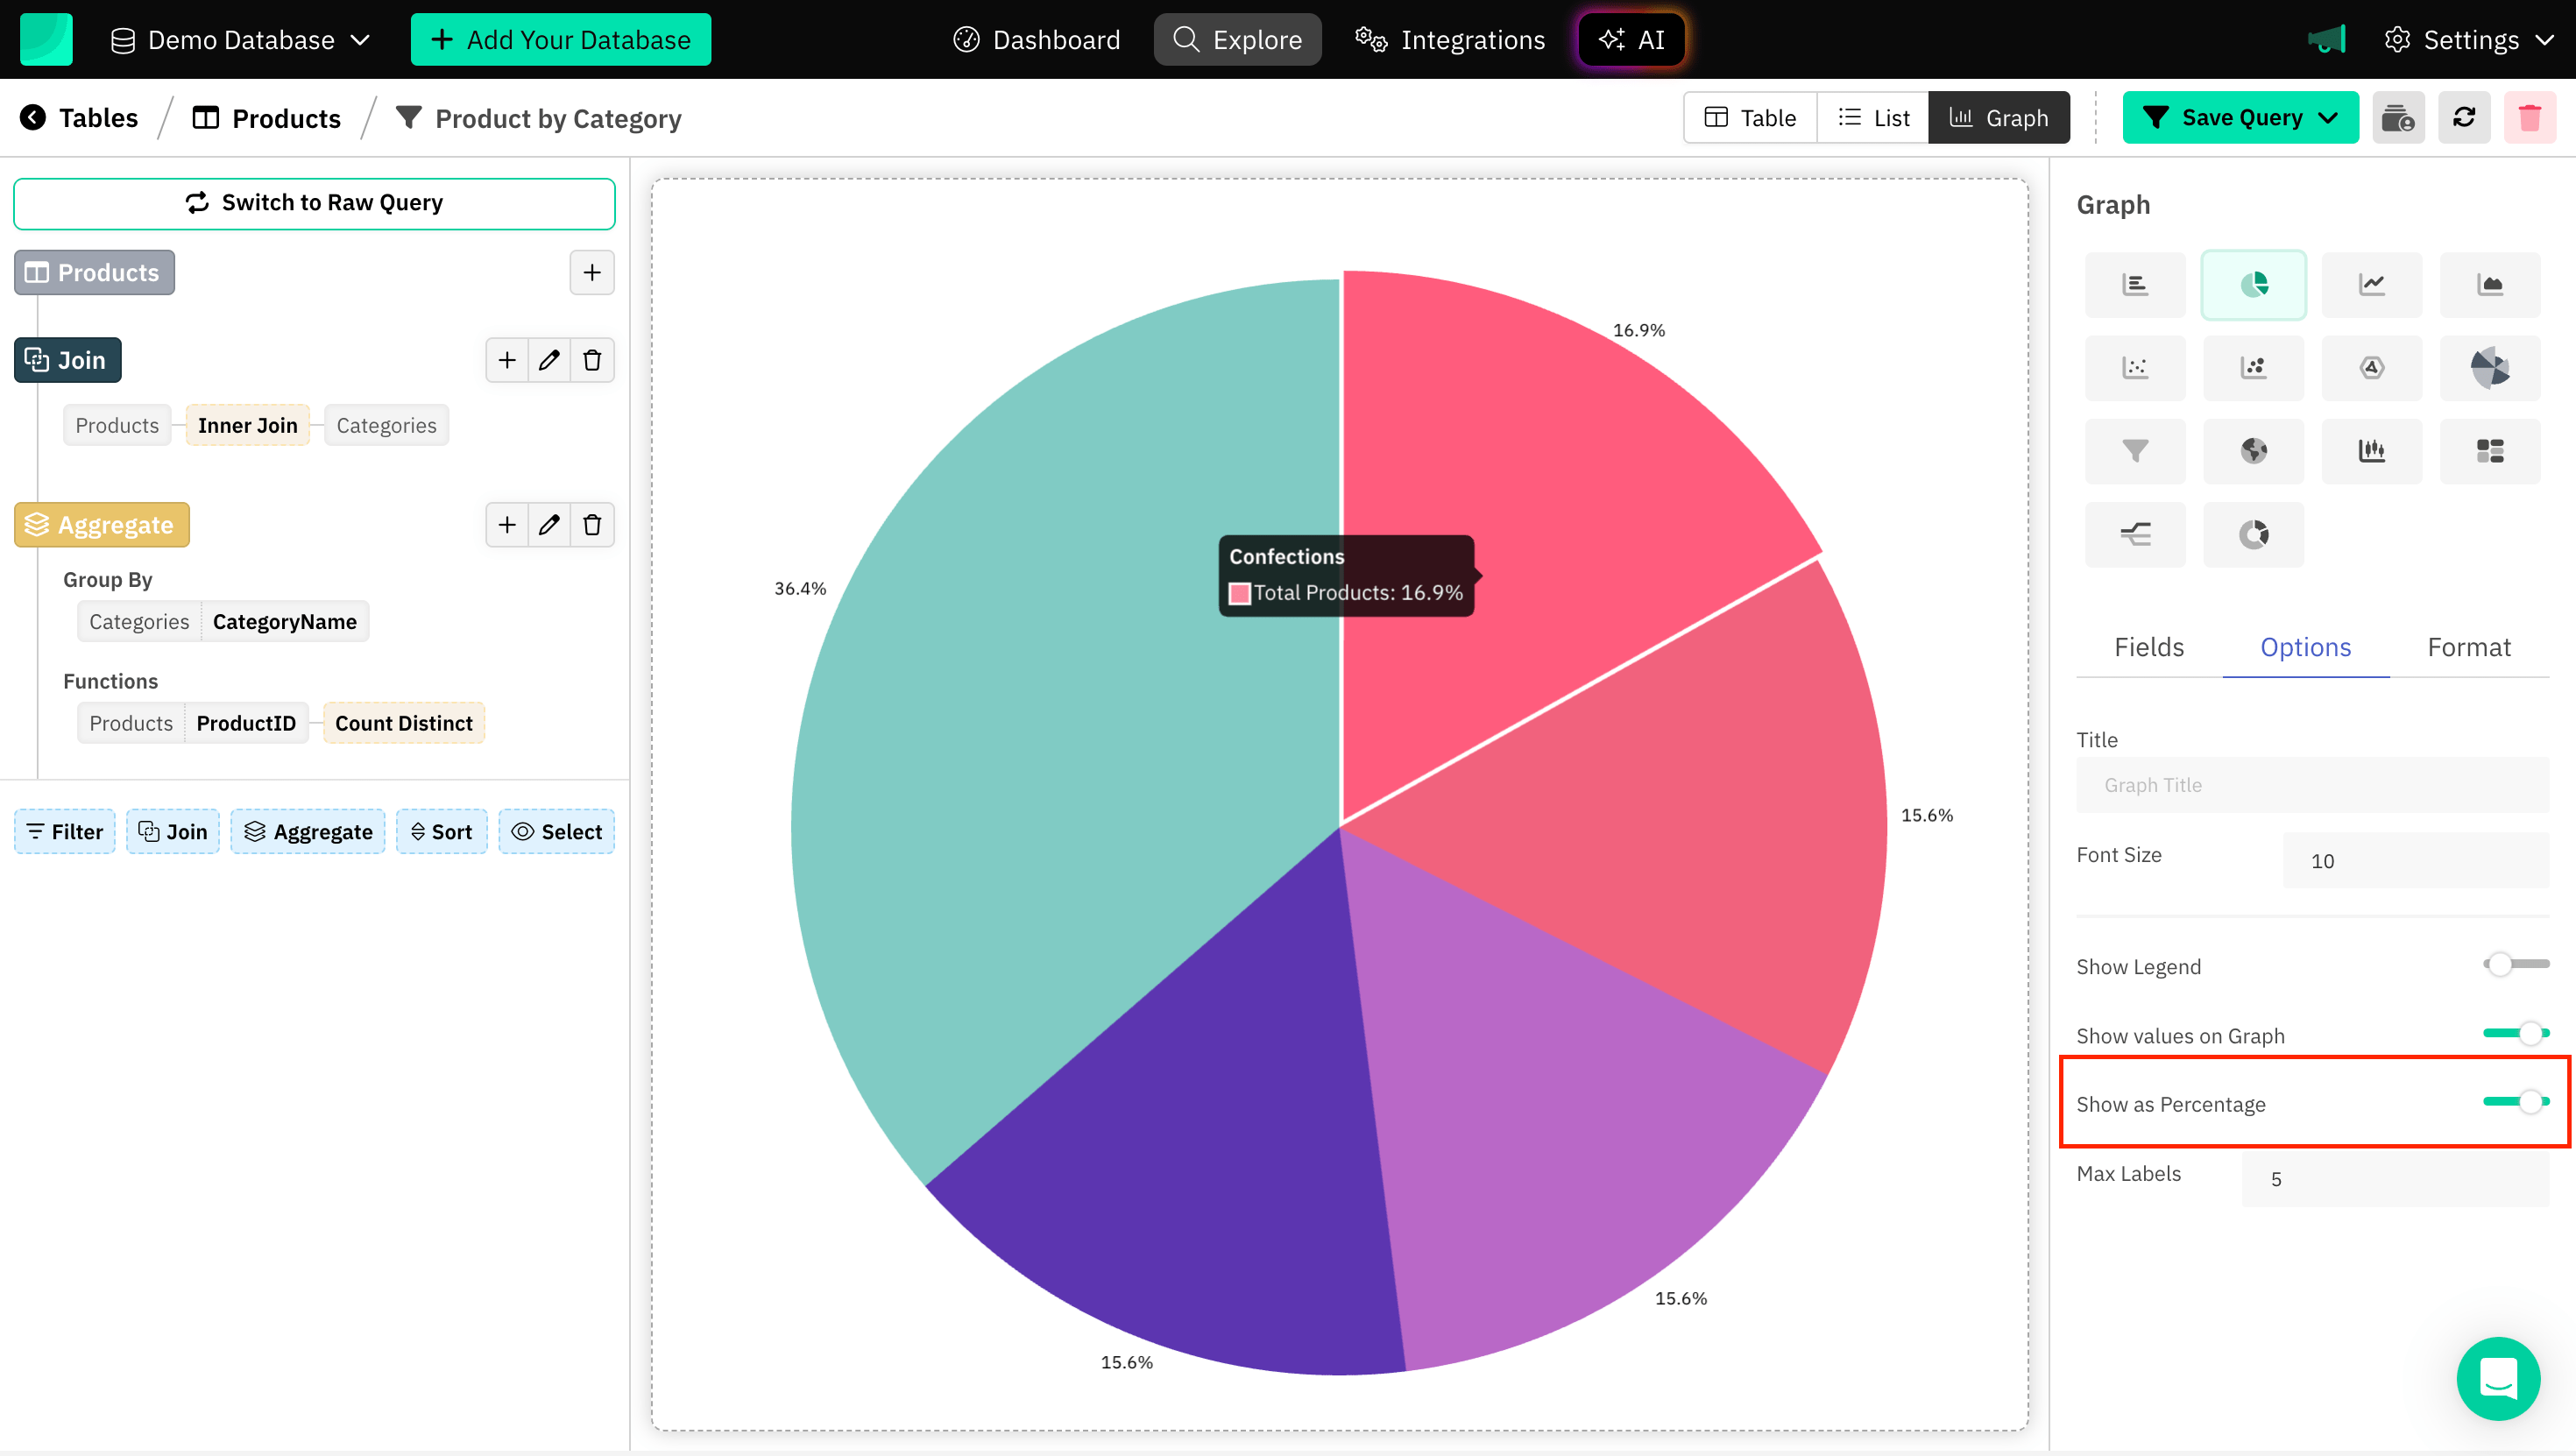This screenshot has width=2576, height=1456.
Task: Click the Switch to Raw Query button
Action: 314,203
